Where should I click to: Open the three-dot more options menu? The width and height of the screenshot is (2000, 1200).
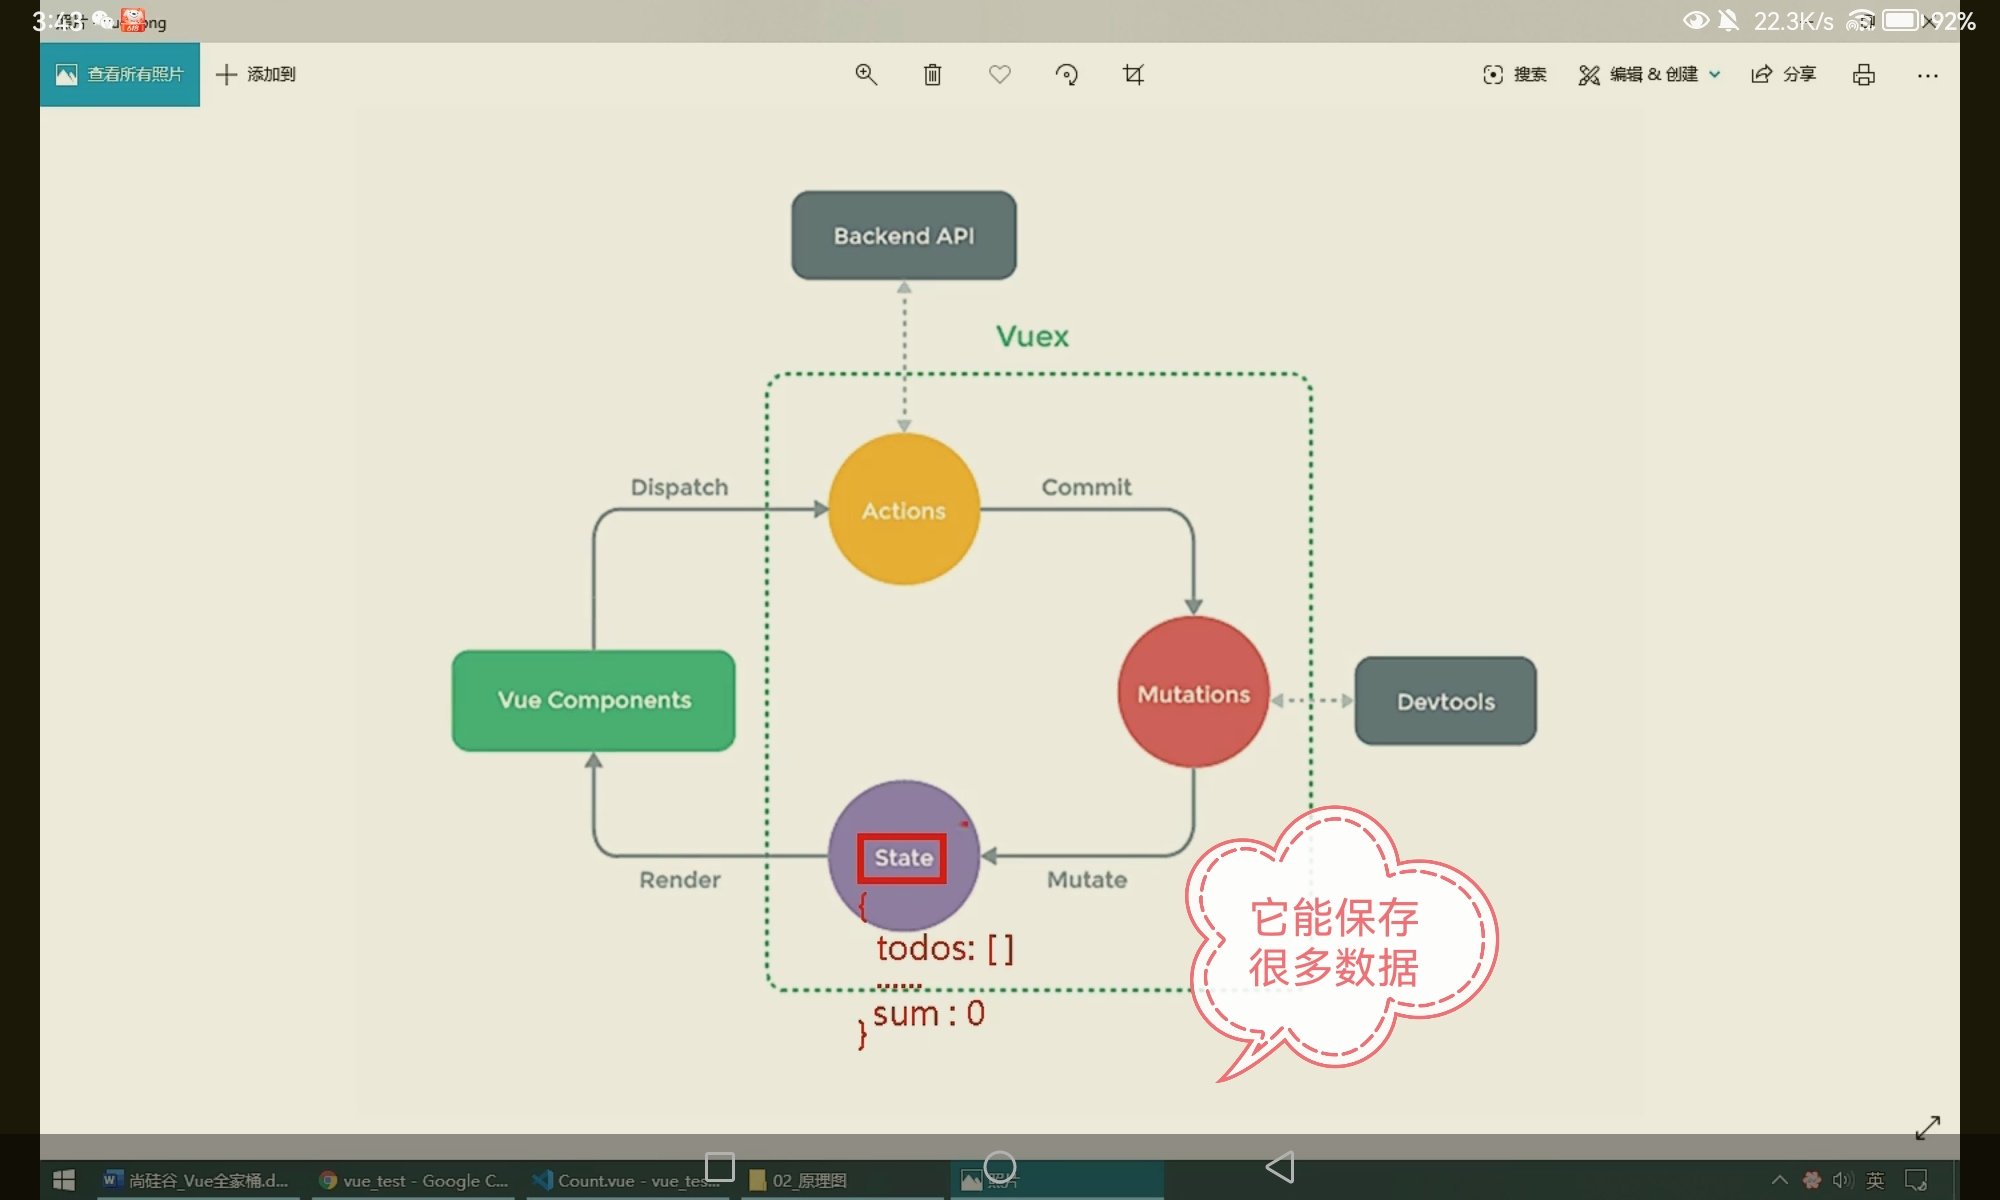pos(1927,75)
